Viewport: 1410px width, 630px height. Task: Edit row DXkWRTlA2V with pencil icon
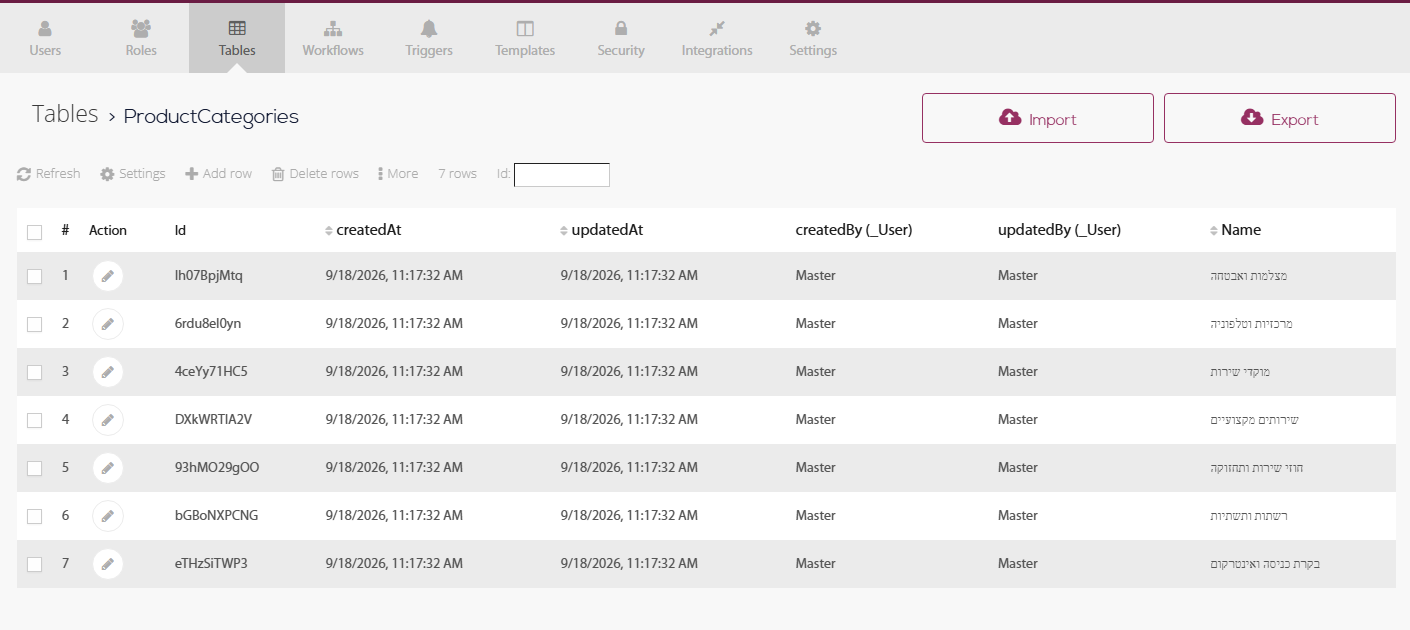coord(108,420)
